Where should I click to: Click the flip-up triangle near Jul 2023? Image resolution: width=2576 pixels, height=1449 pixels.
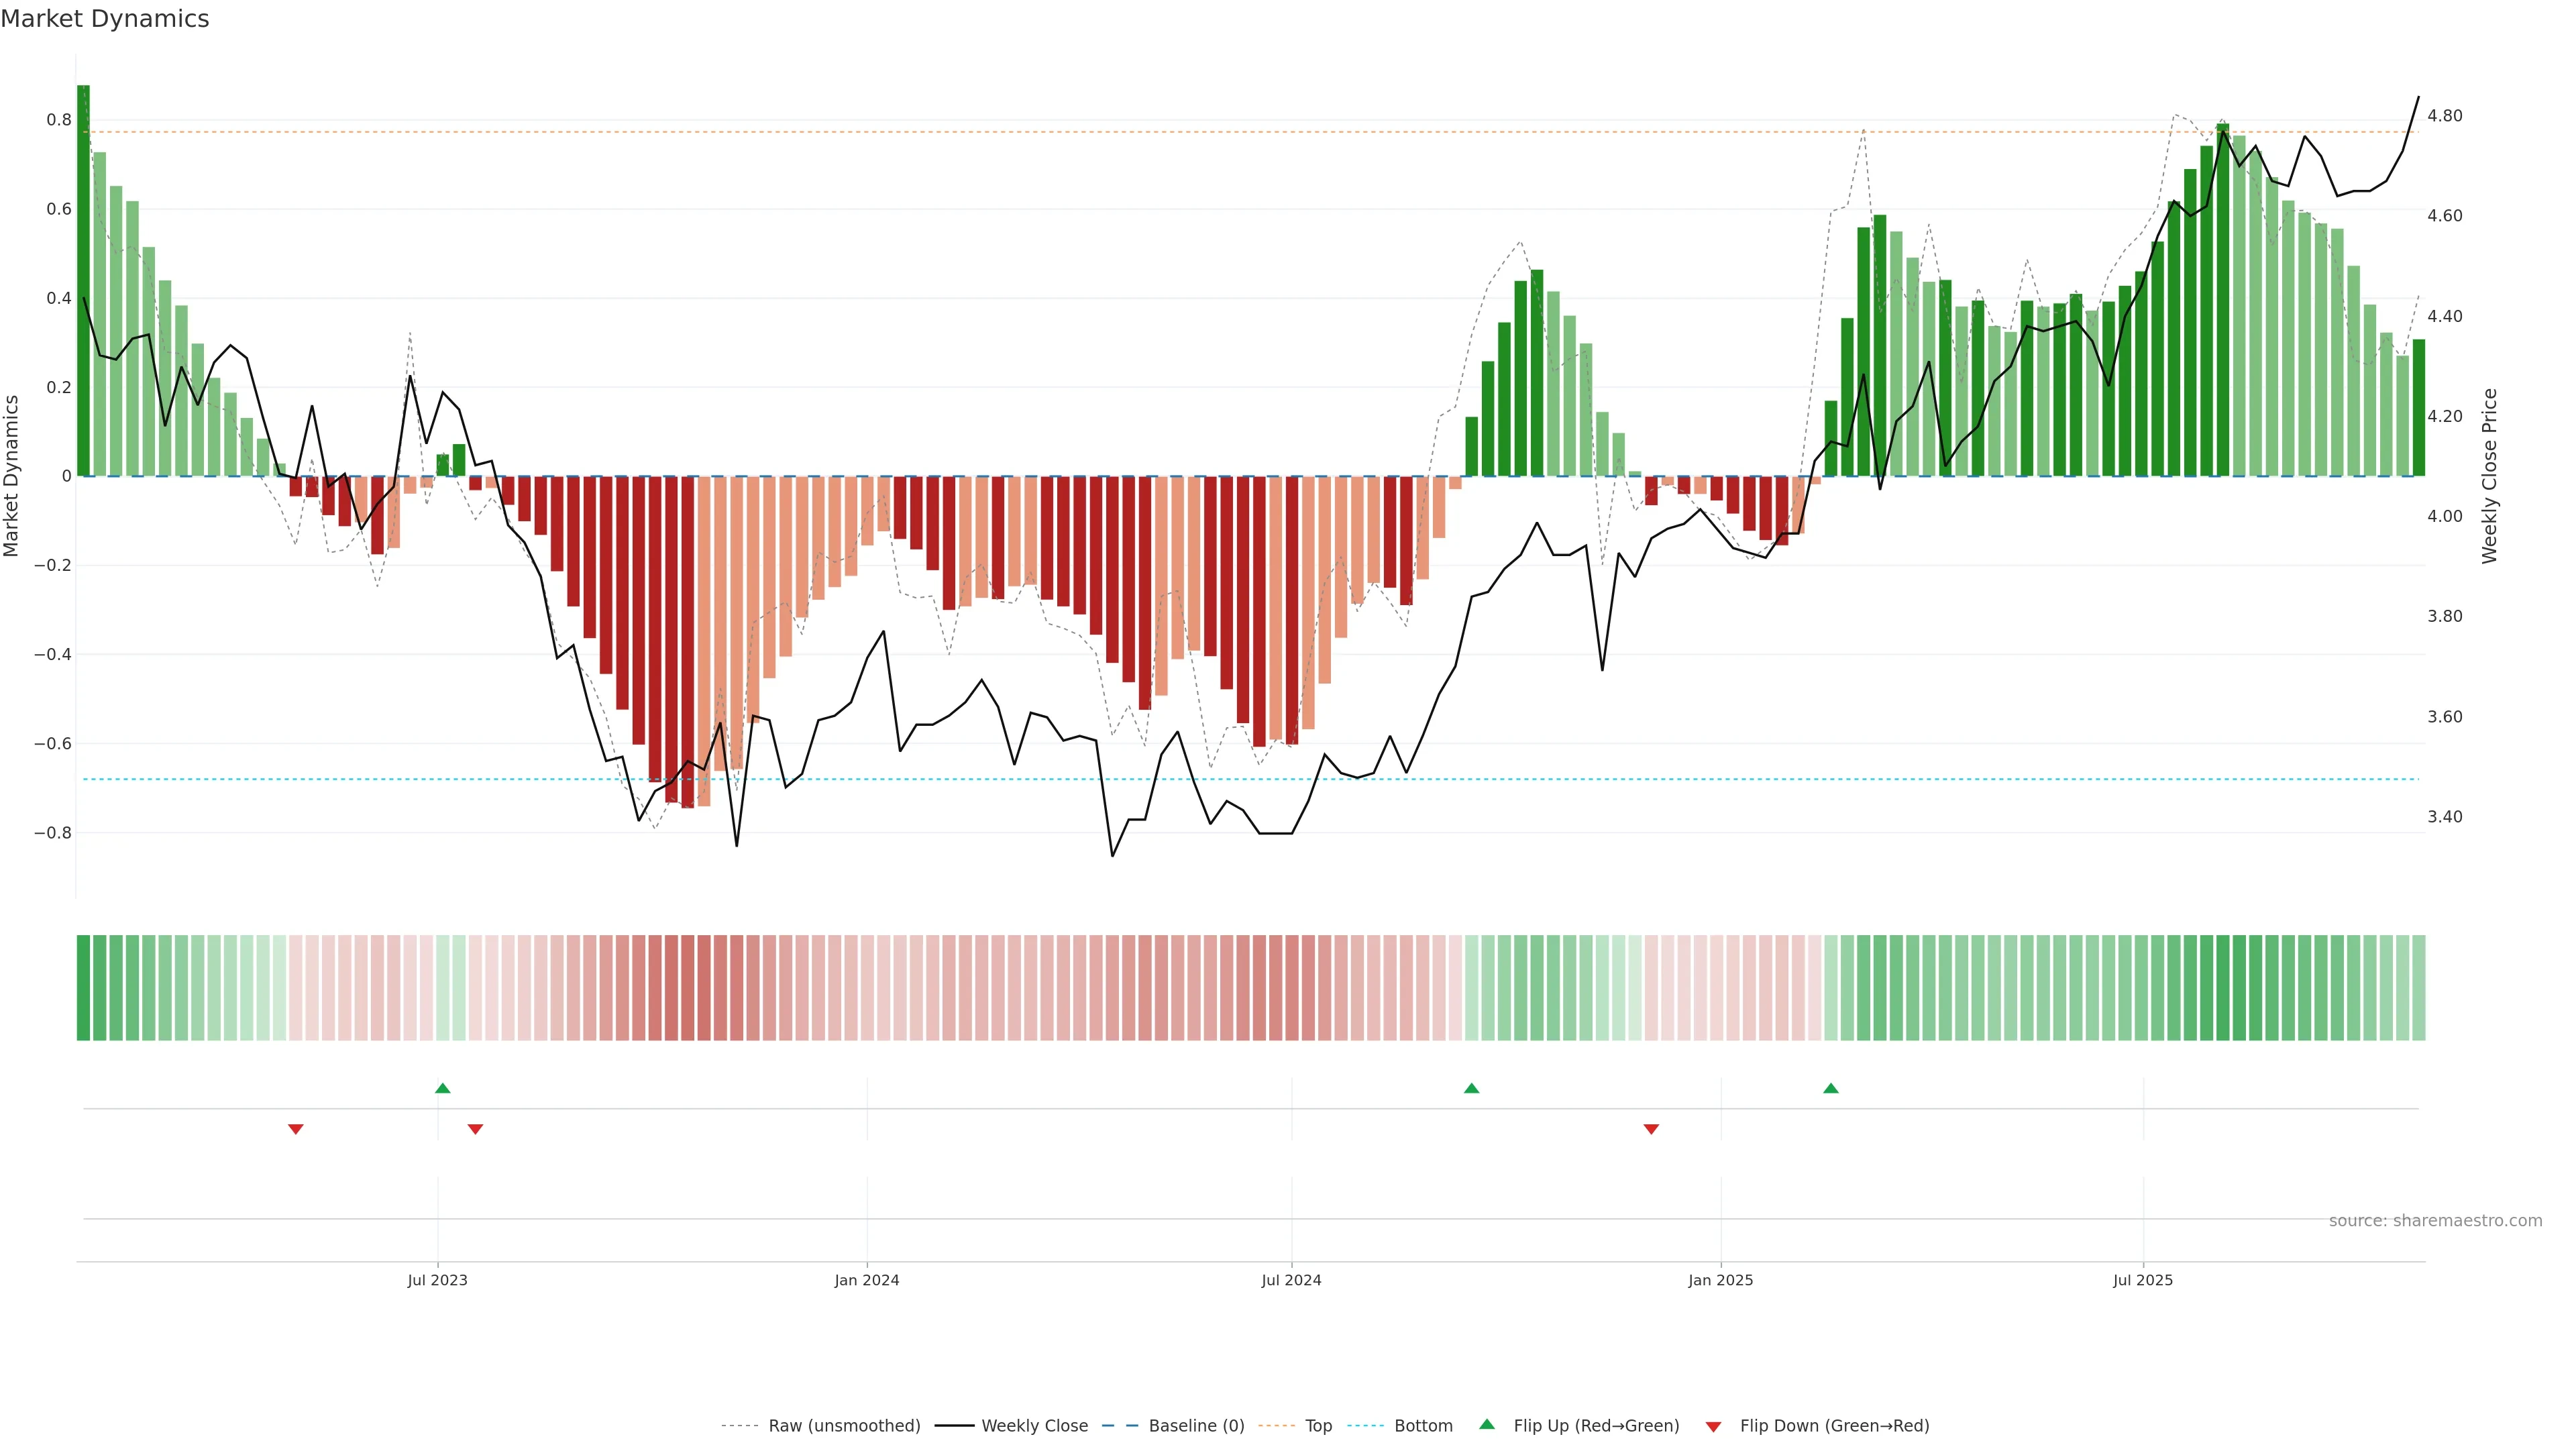pos(443,1088)
